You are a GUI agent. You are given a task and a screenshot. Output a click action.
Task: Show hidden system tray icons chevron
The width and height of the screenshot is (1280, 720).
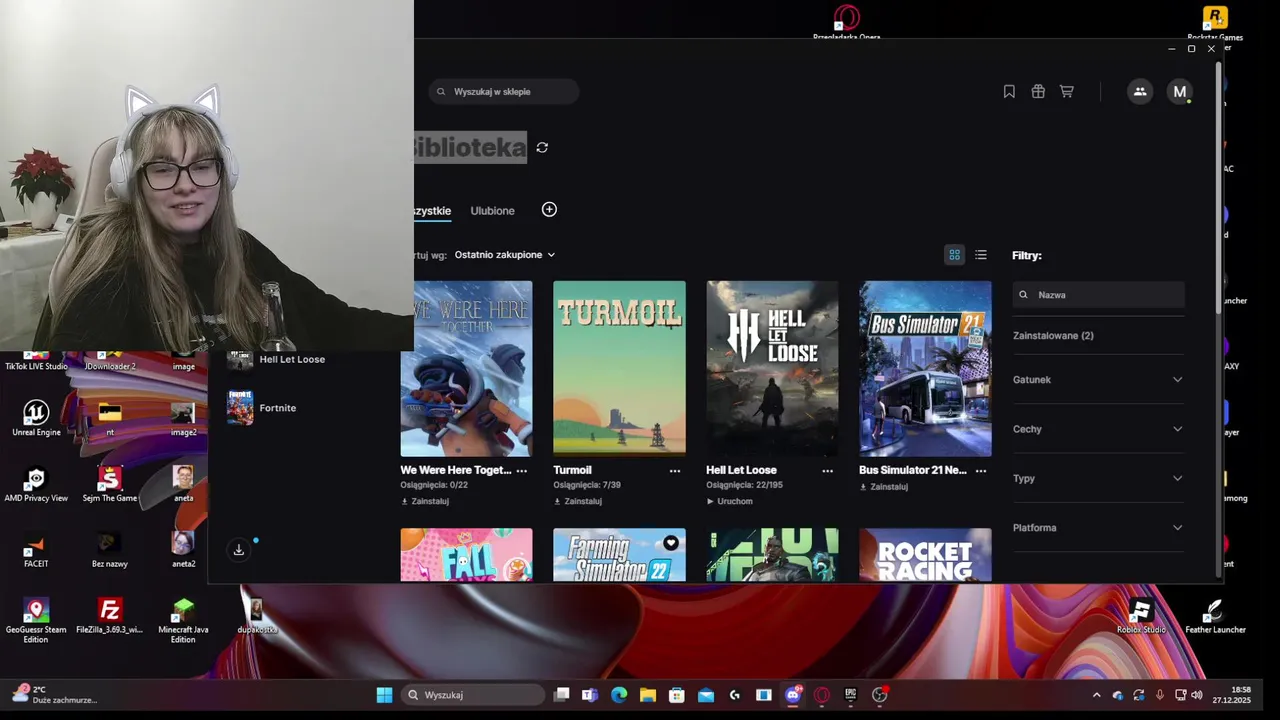tap(1096, 695)
